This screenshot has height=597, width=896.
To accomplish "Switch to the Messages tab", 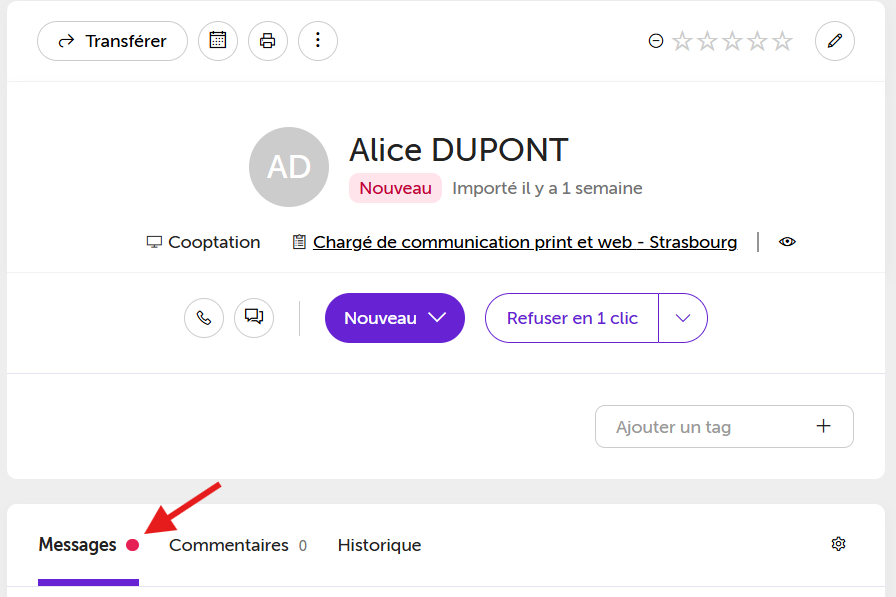I will (x=89, y=546).
